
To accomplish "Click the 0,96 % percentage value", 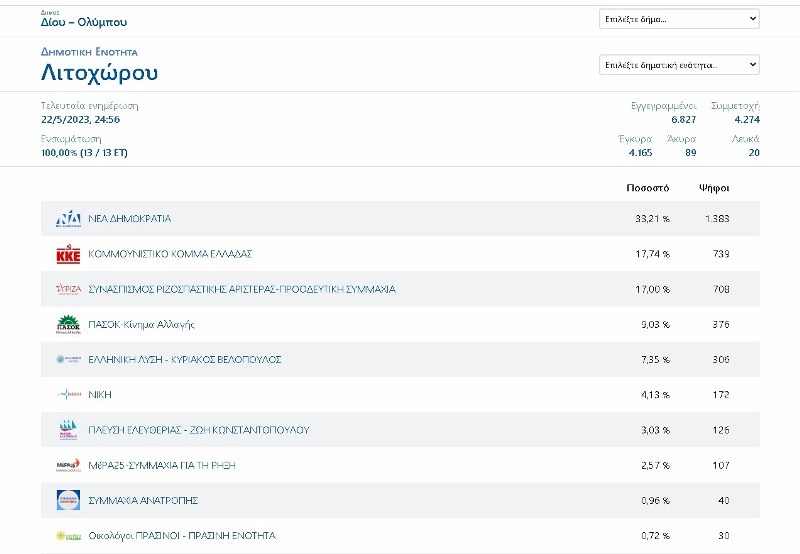I will coord(655,500).
